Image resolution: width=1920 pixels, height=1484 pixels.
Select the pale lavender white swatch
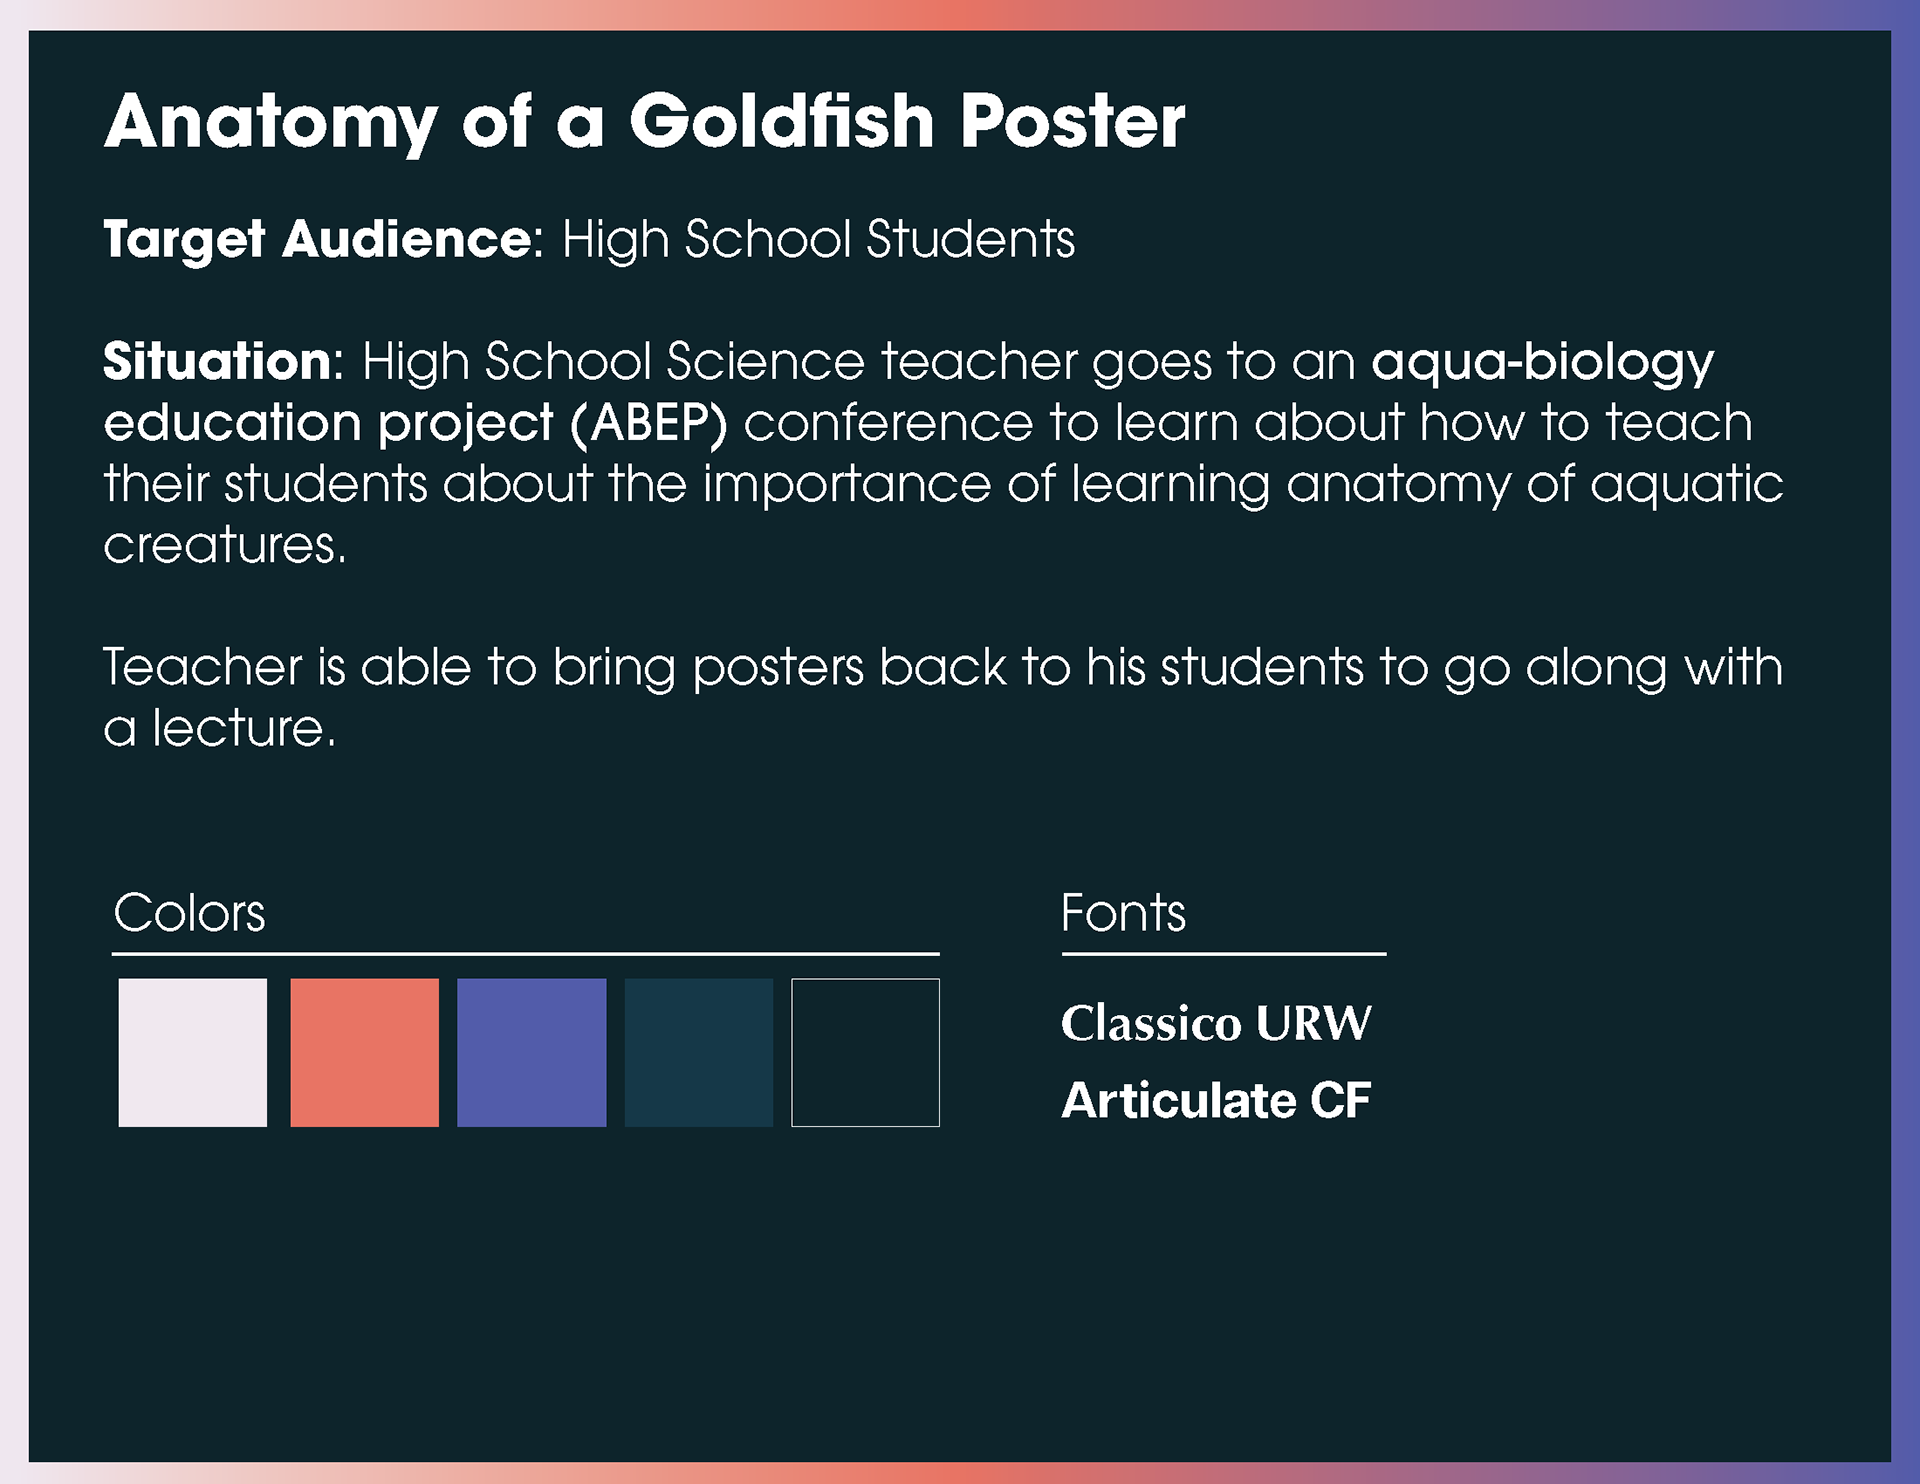pos(193,1052)
